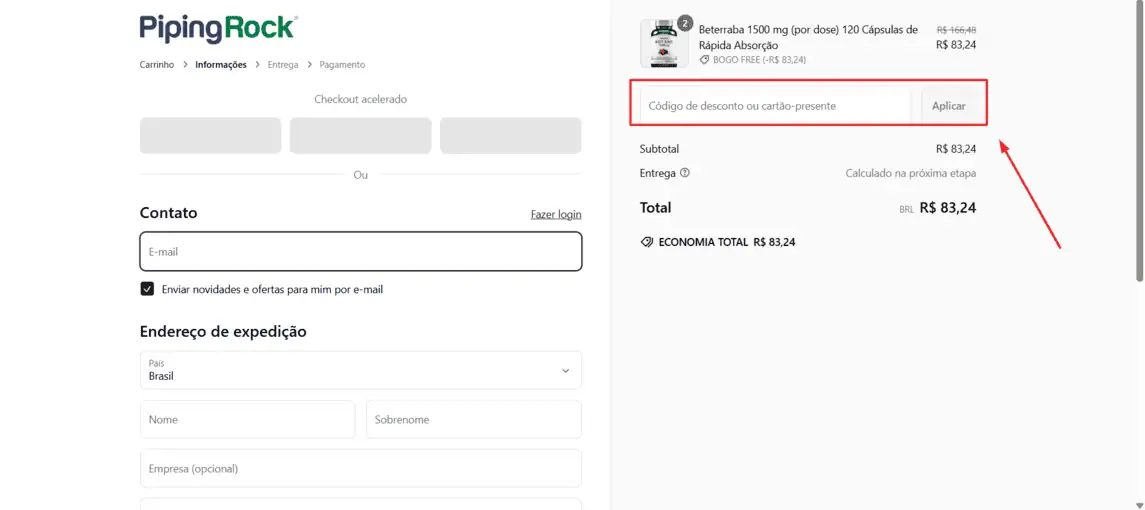Uncheck the email offers newsletter checkbox
1145x510 pixels.
click(x=148, y=289)
